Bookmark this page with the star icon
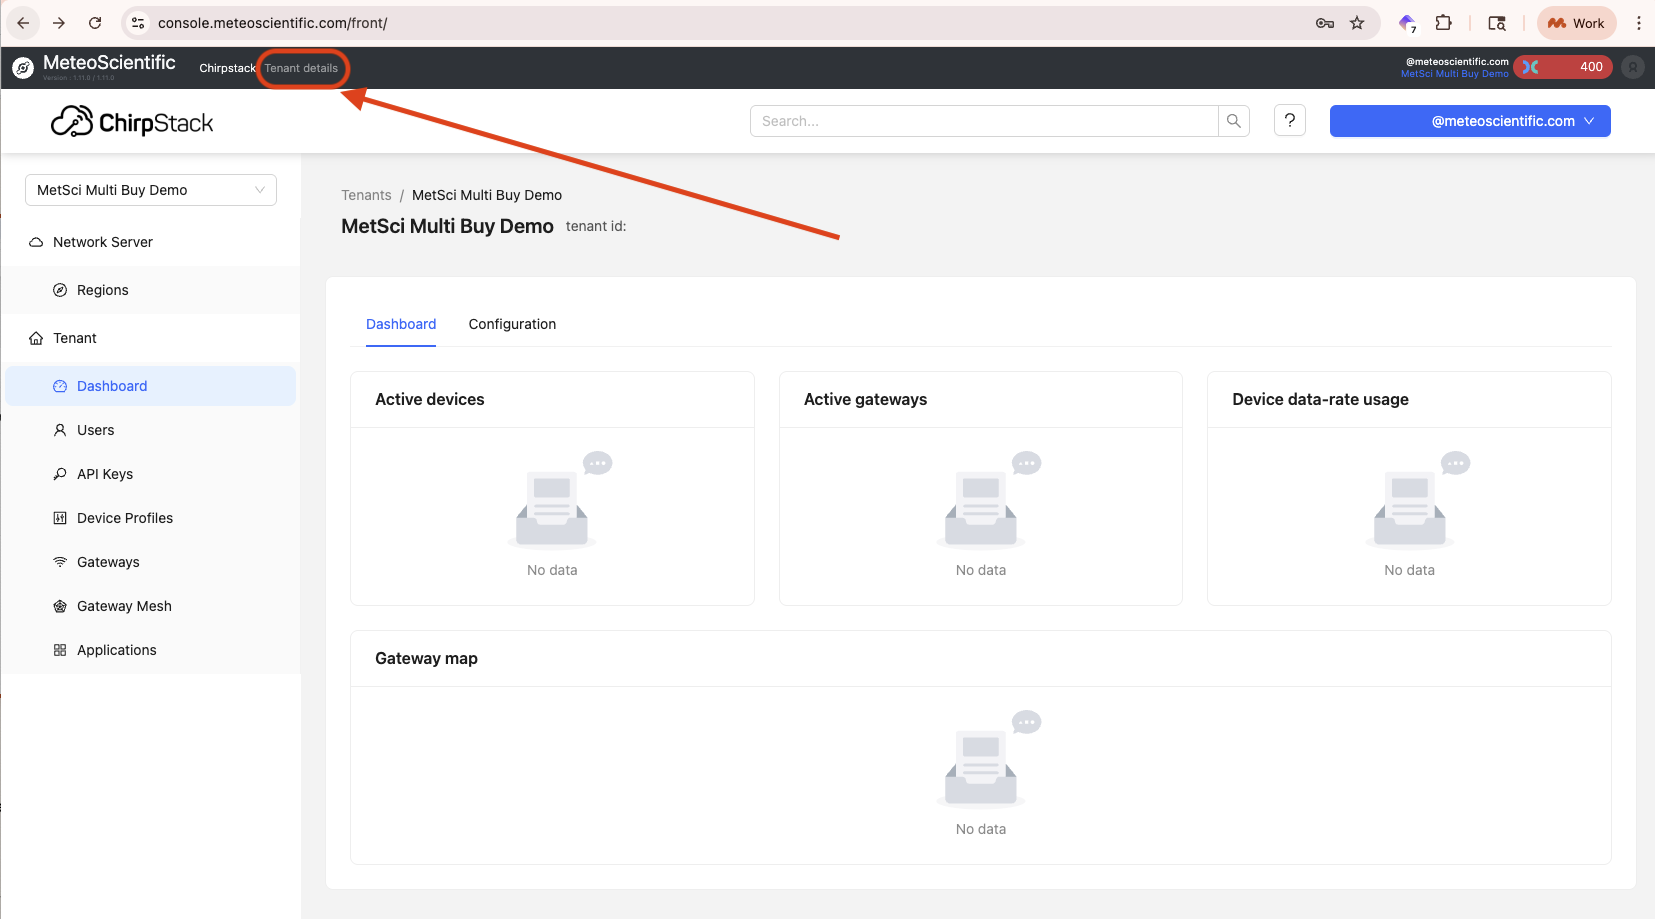The image size is (1655, 919). click(1357, 23)
